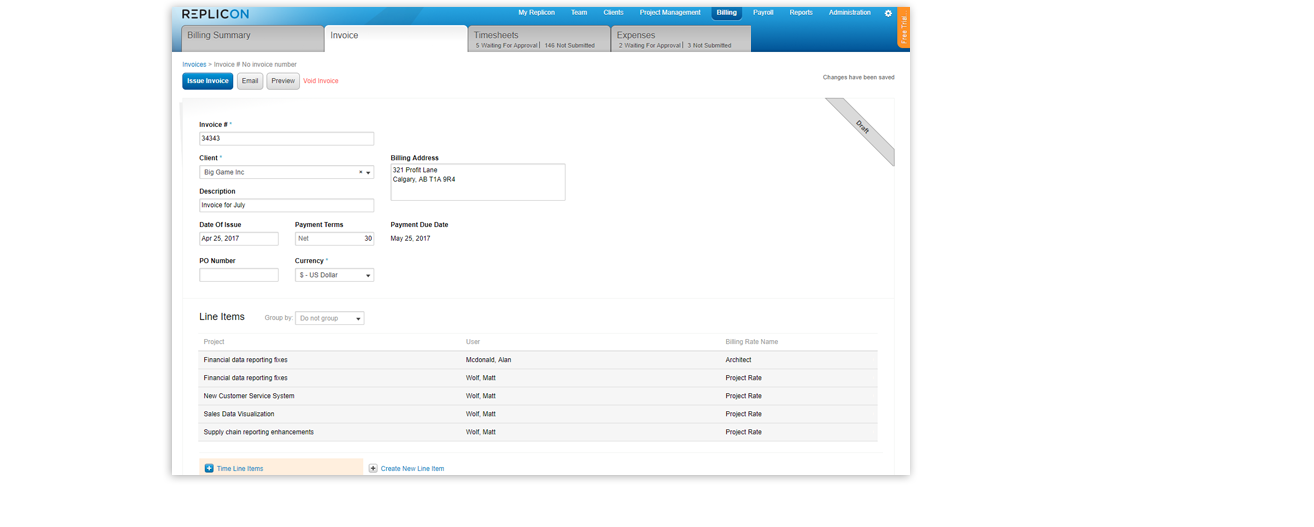Click the Issue Invoice button
This screenshot has width=1314, height=527.
(x=208, y=81)
